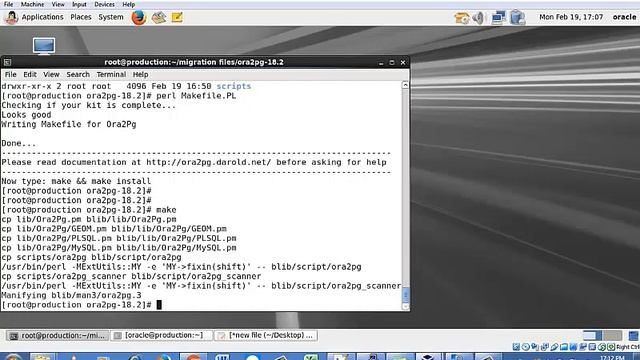Select the second gray workspace in the switcher
640x360 pixels.
click(x=613, y=336)
